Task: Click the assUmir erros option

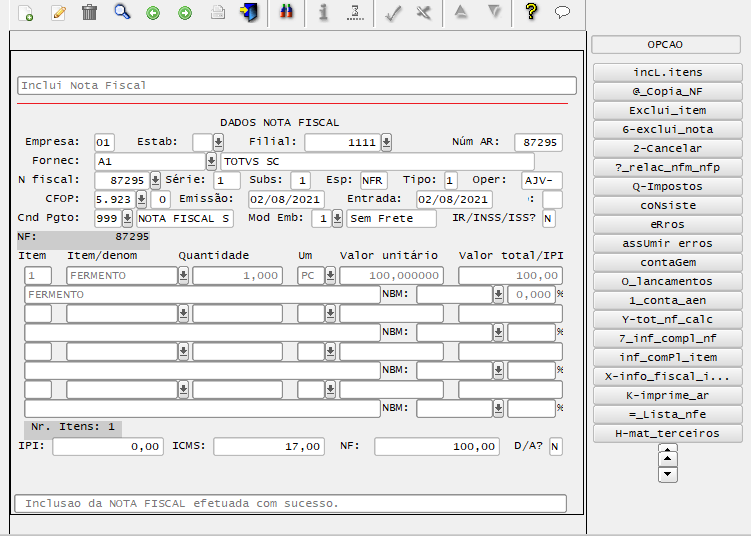Action: 668,243
